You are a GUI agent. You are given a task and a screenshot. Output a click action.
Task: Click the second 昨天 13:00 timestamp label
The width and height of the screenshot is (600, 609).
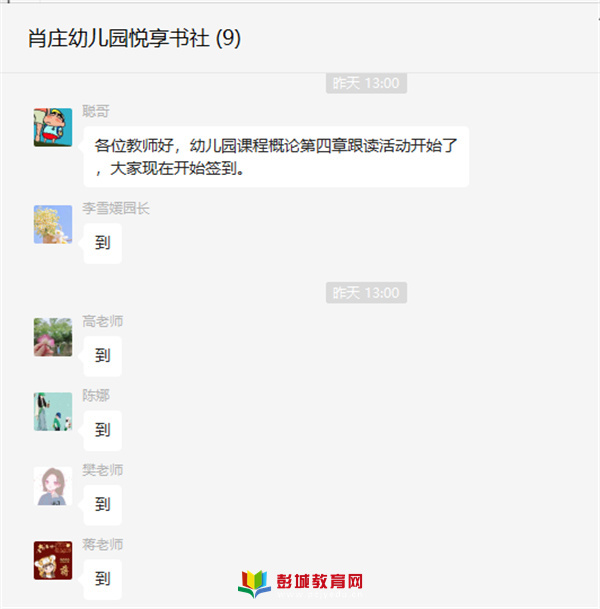point(366,292)
